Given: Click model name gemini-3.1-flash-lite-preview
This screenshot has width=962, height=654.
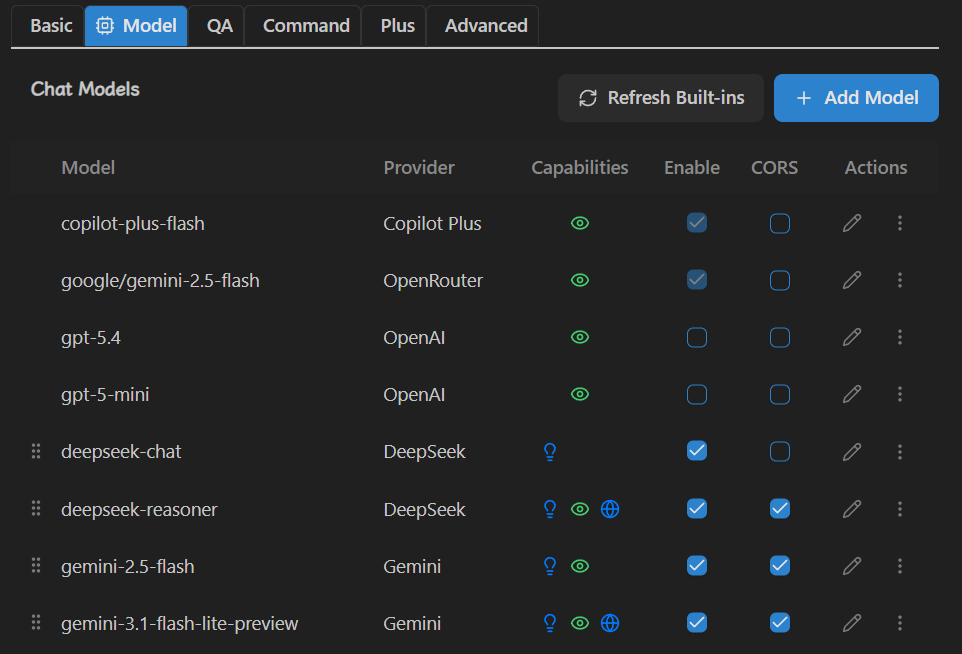Looking at the screenshot, I should click(x=180, y=623).
